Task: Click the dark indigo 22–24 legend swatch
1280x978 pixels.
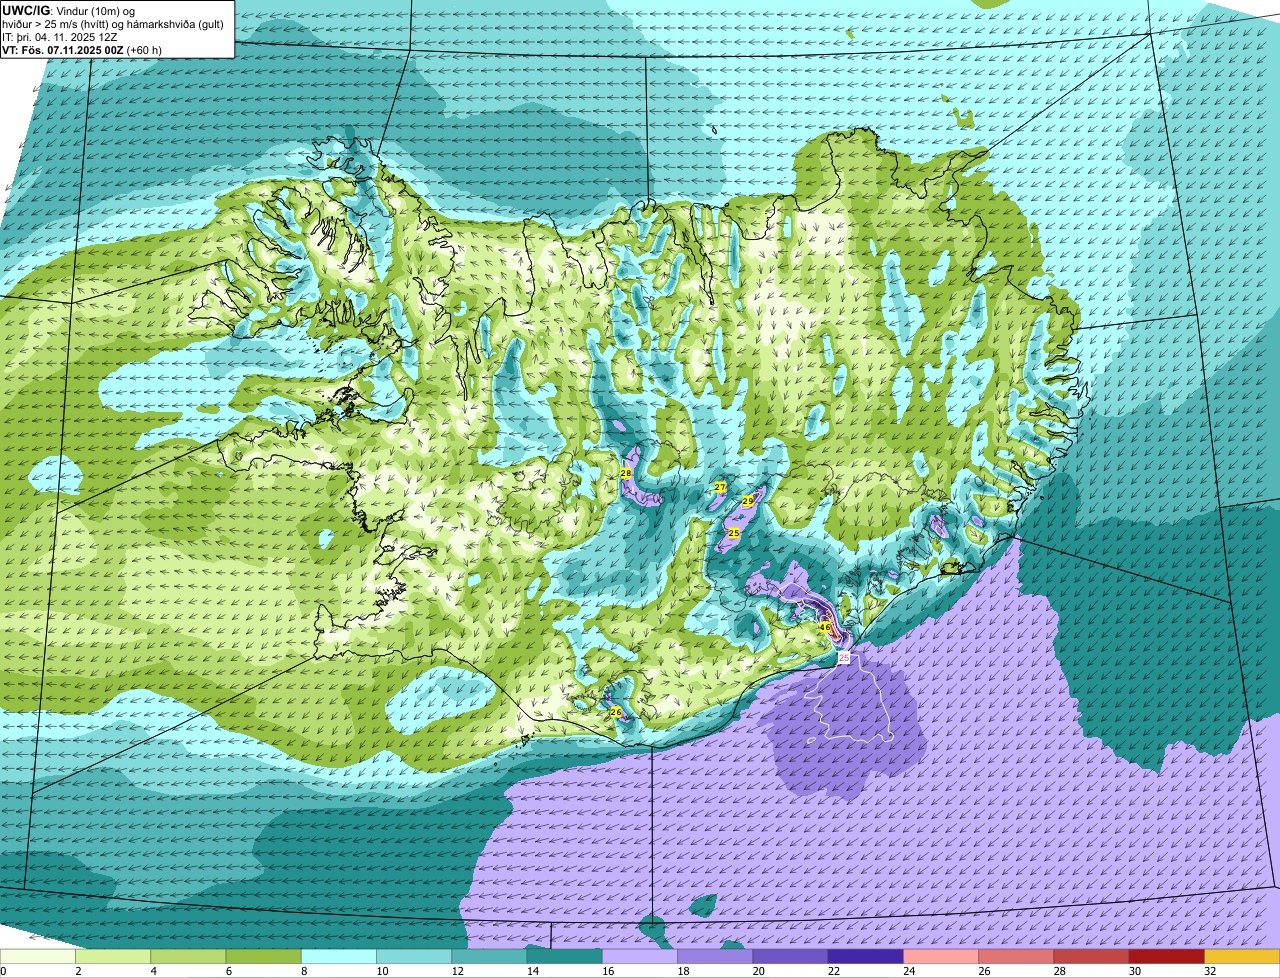Action: coord(866,957)
